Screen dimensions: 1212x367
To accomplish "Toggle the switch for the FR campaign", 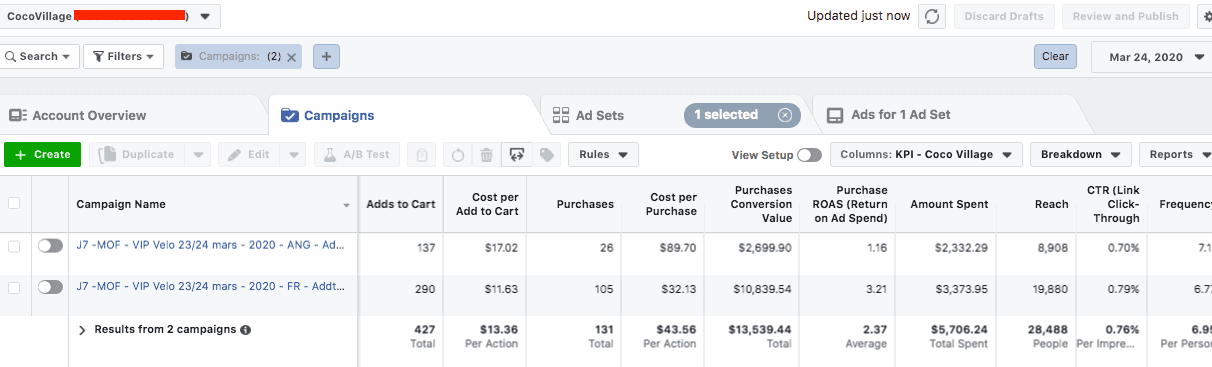I will pos(50,287).
